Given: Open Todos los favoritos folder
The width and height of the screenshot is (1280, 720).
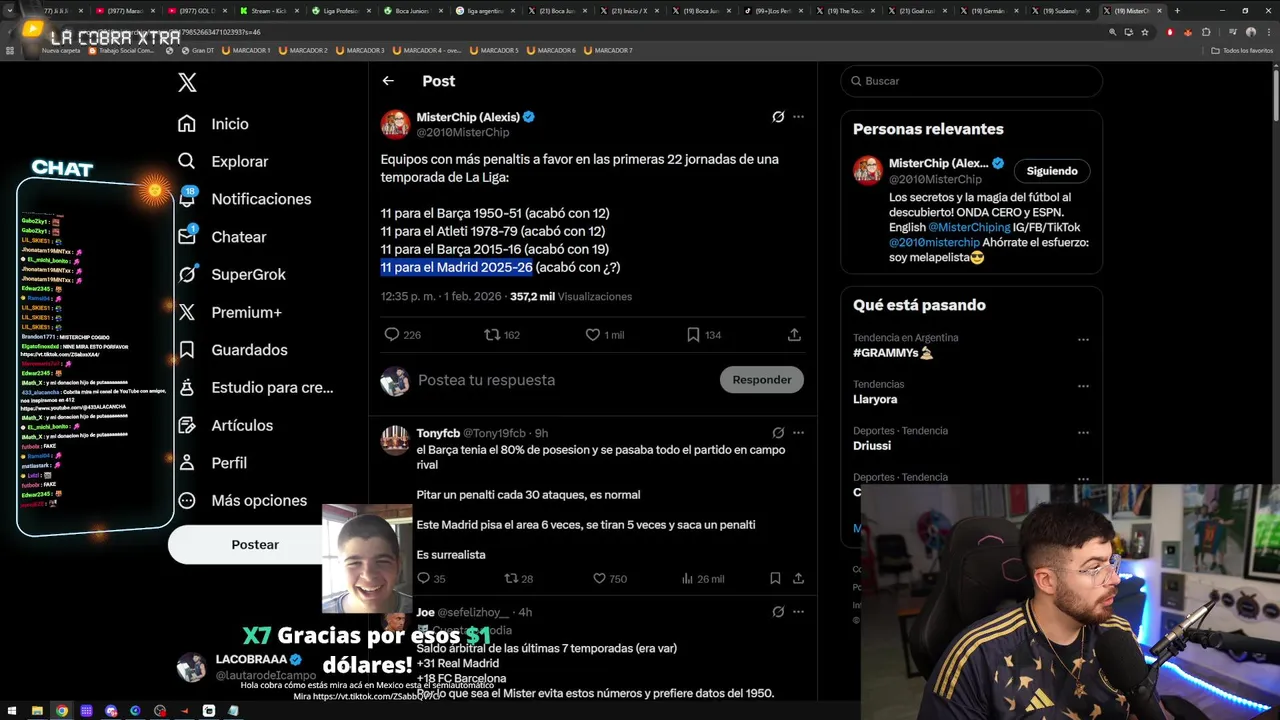Looking at the screenshot, I should [x=1242, y=50].
